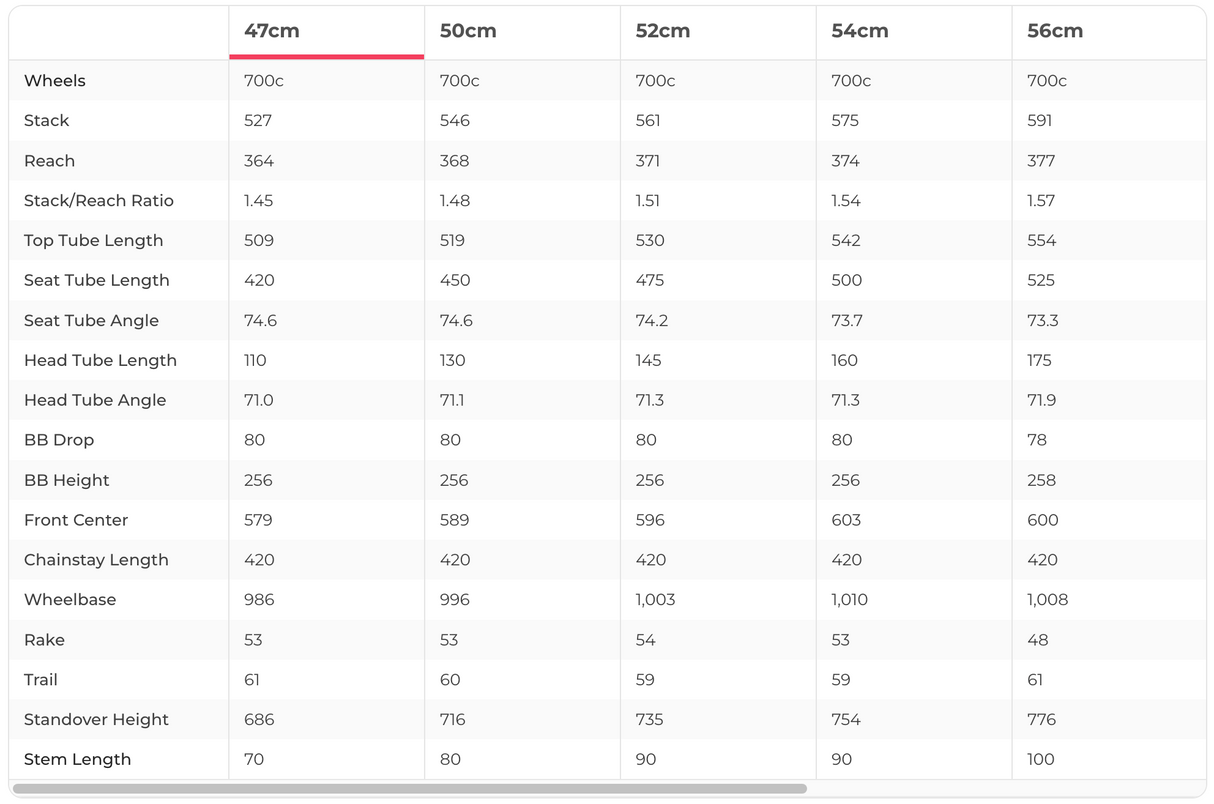The image size is (1214, 804).
Task: Select the Wheelbase row label
Action: point(70,600)
